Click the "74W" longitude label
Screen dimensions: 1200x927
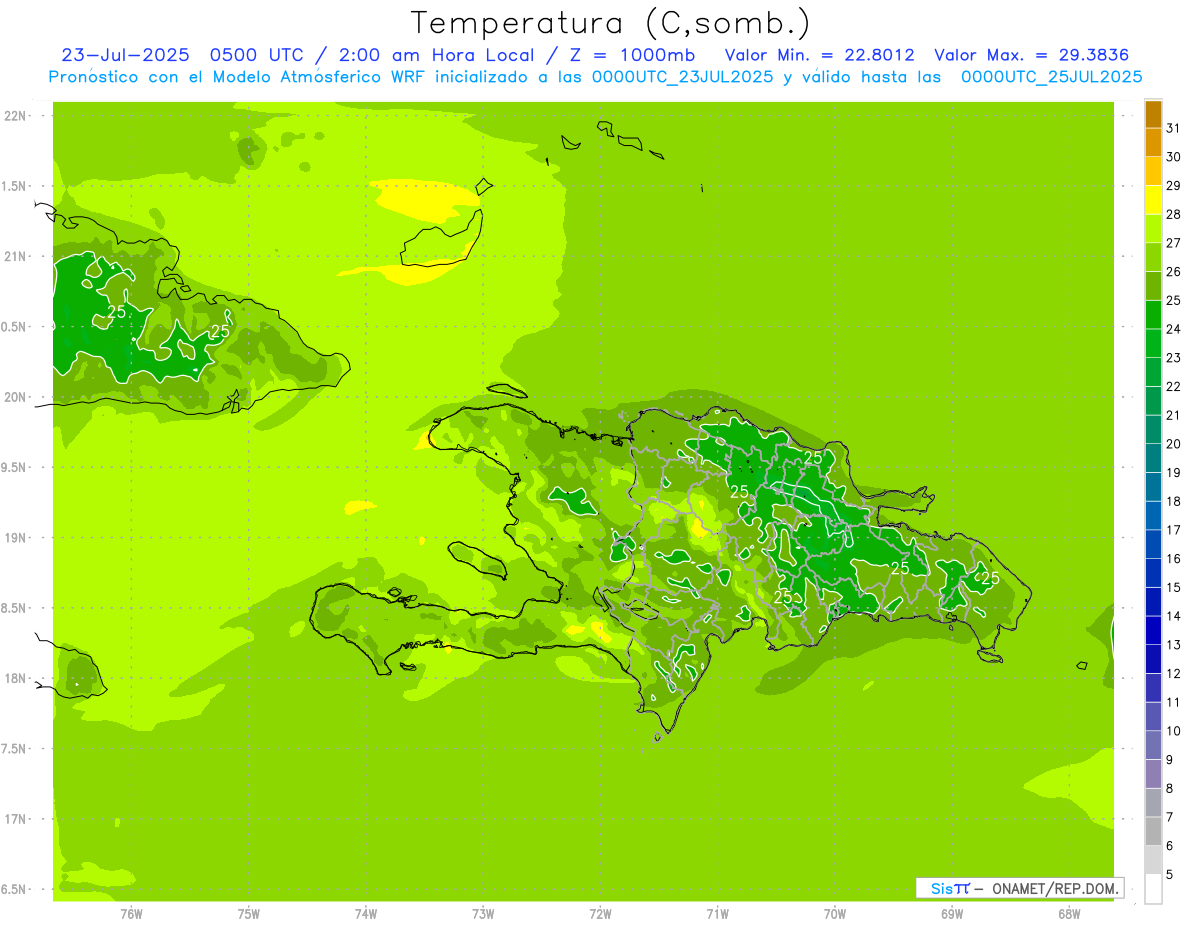point(366,914)
